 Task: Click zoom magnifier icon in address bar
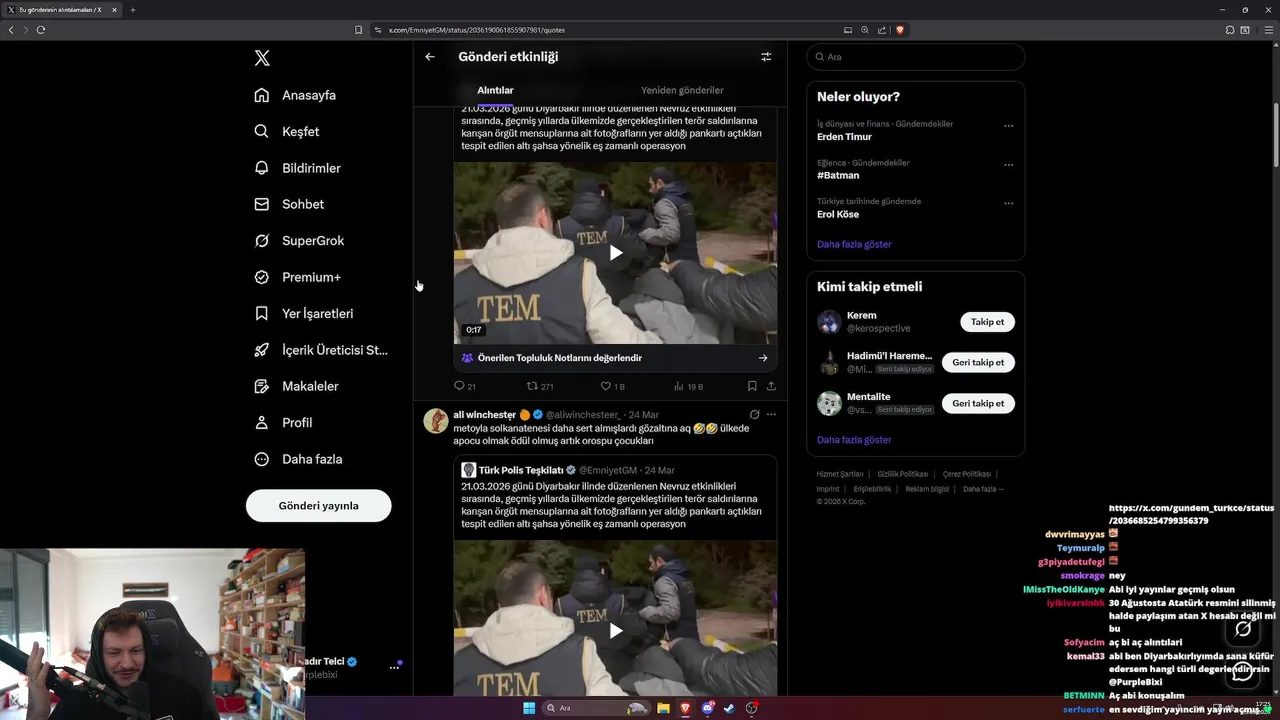(865, 30)
